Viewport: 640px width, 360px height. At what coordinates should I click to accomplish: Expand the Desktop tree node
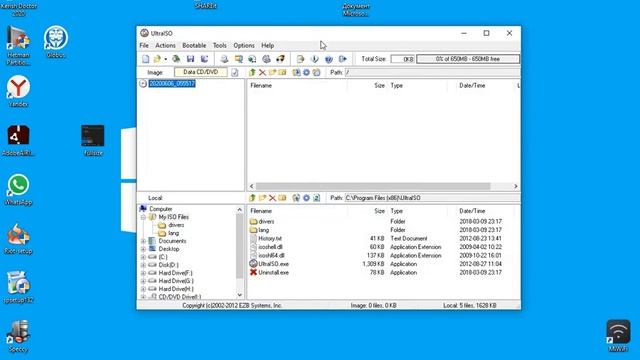tap(143, 249)
